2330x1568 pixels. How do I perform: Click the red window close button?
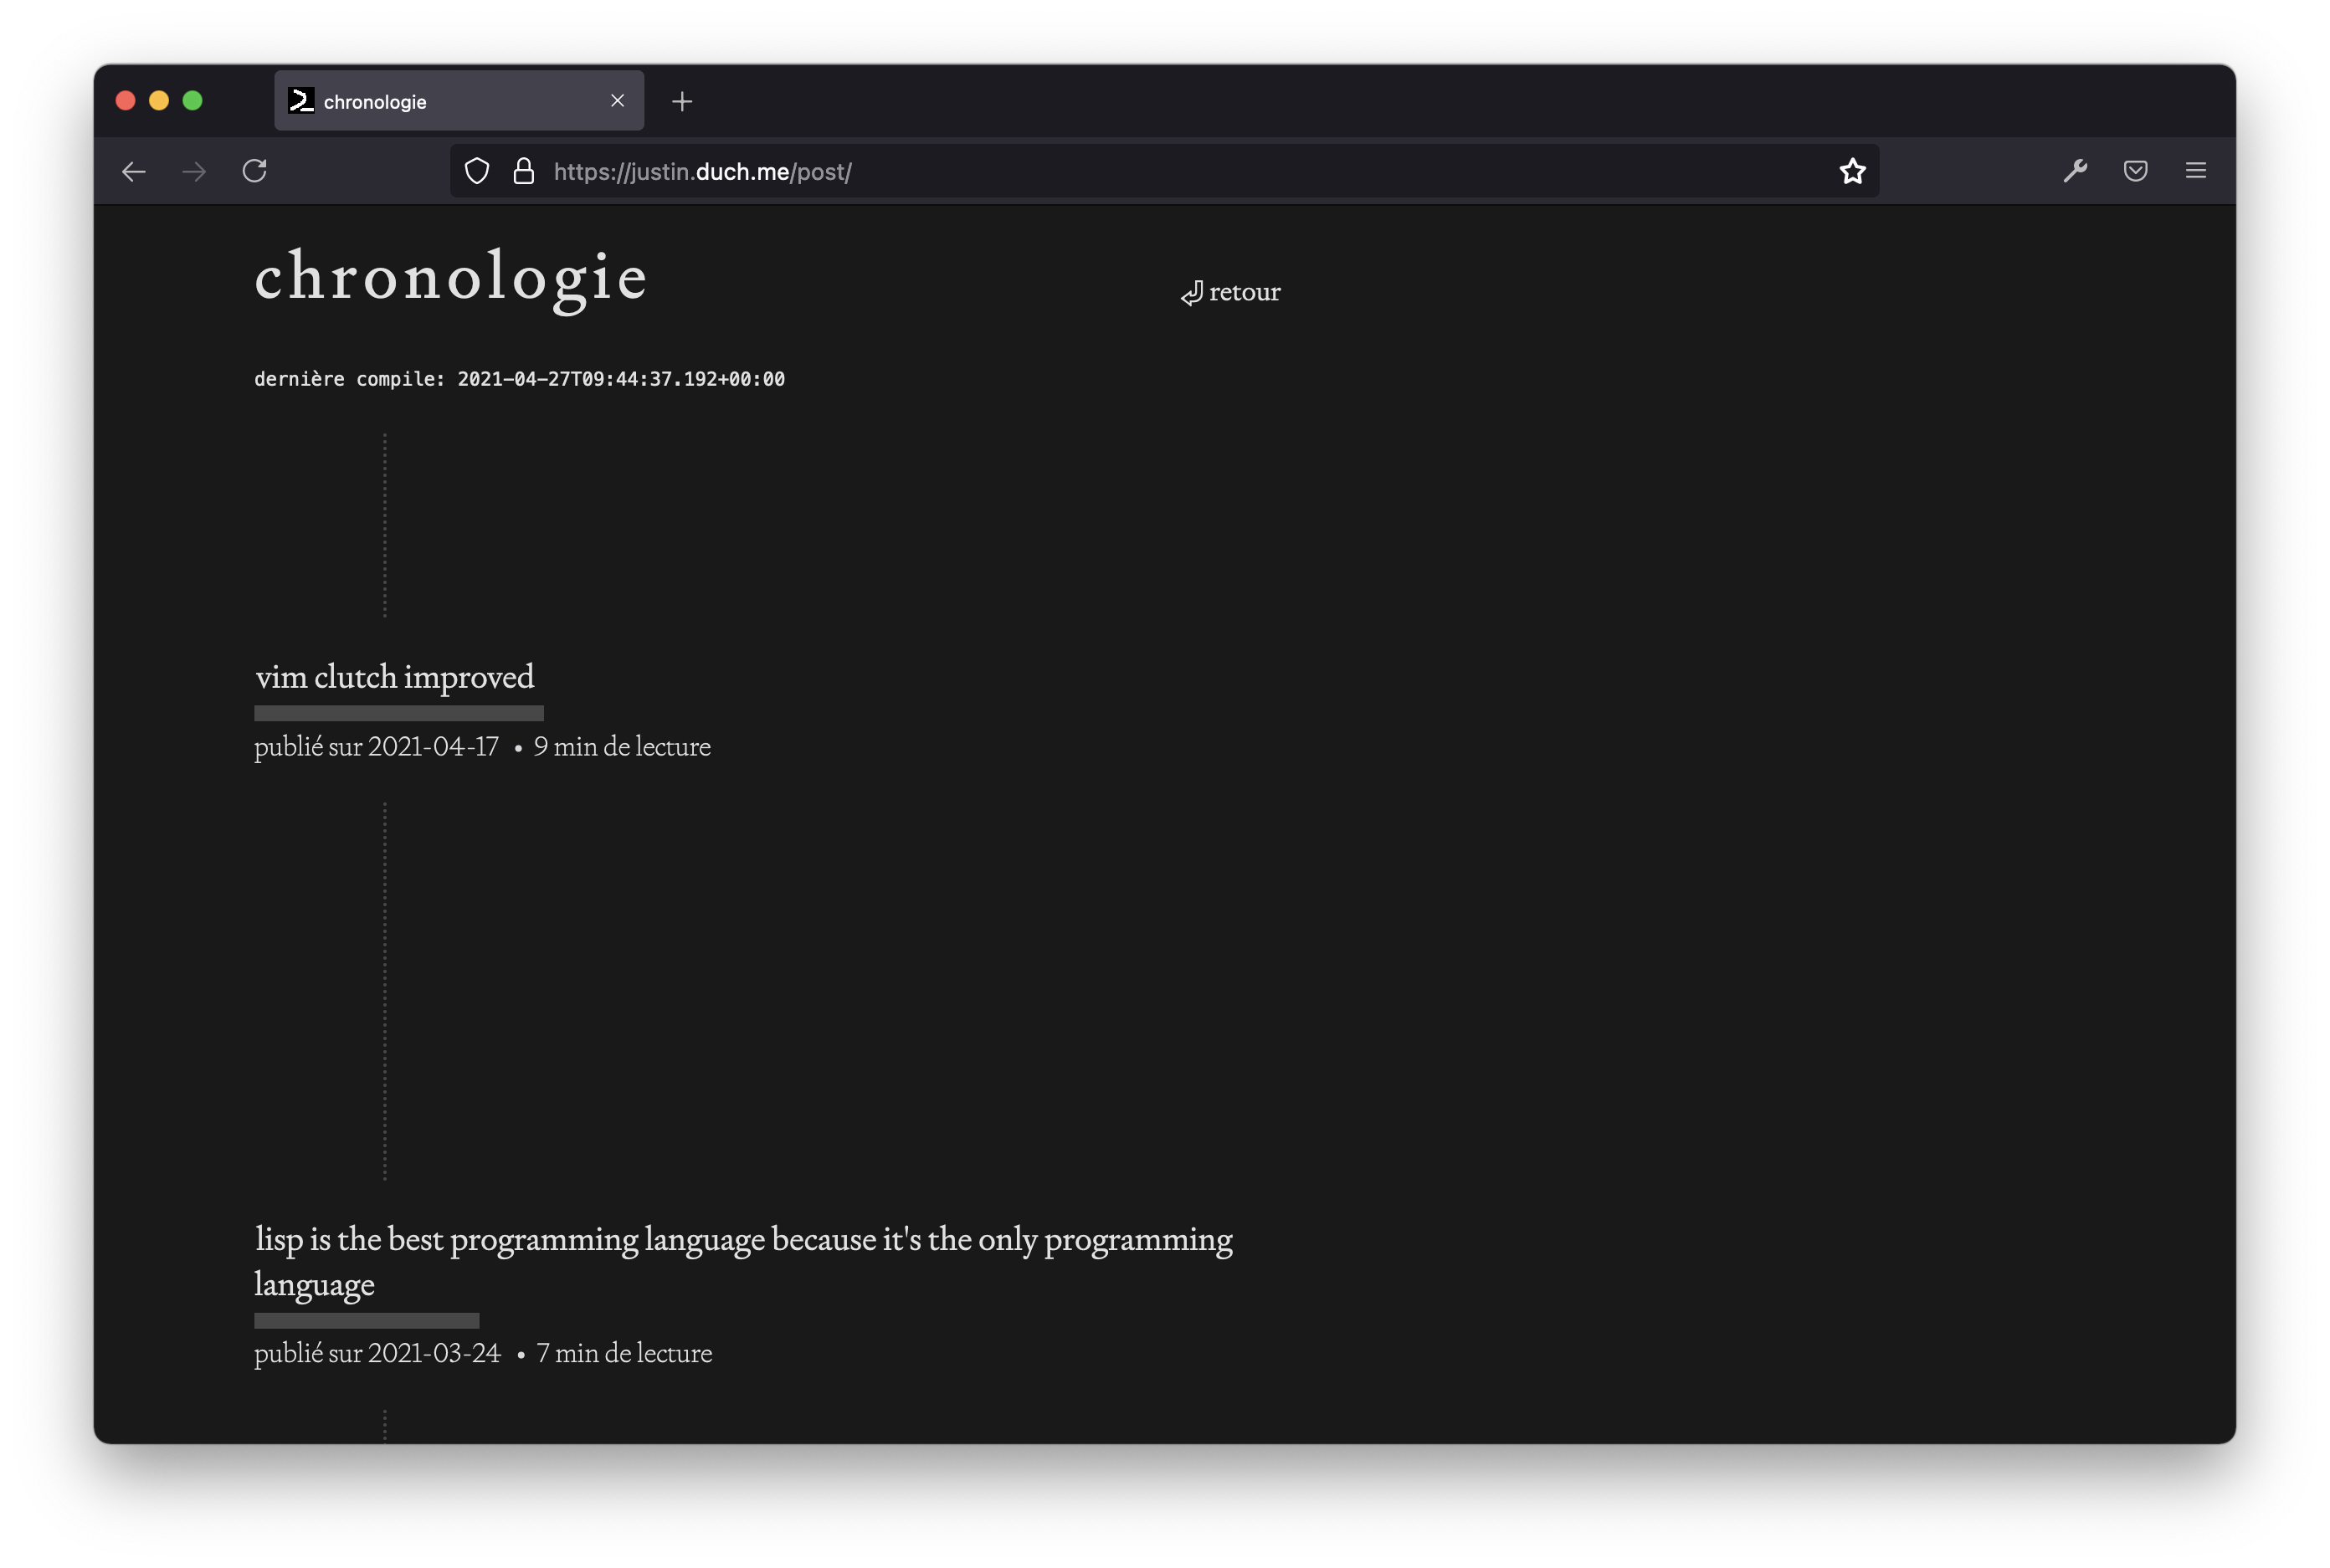126,101
